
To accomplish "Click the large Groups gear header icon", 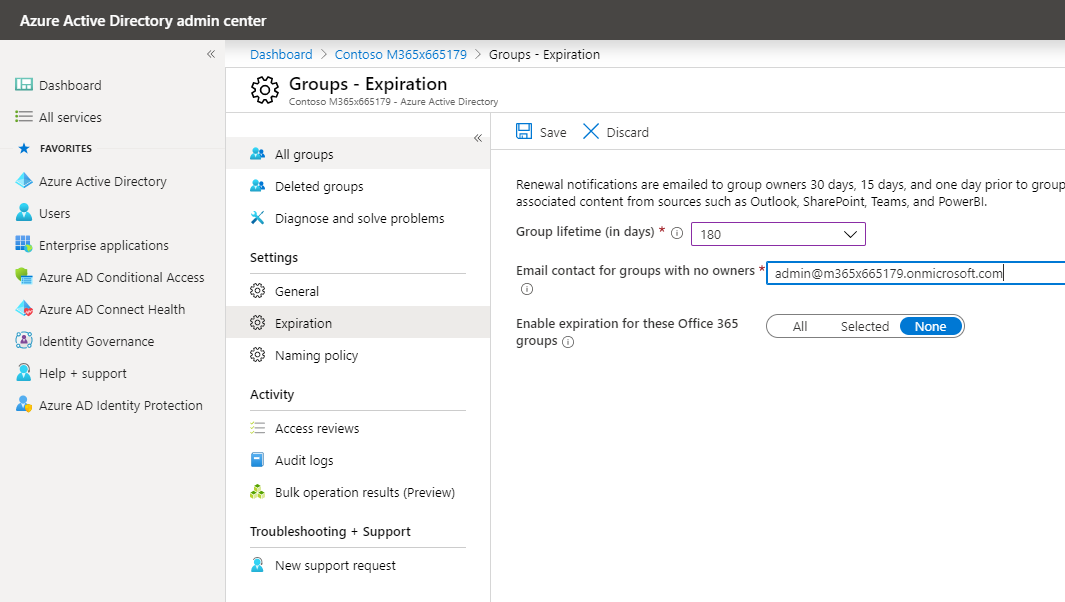I will click(x=264, y=90).
